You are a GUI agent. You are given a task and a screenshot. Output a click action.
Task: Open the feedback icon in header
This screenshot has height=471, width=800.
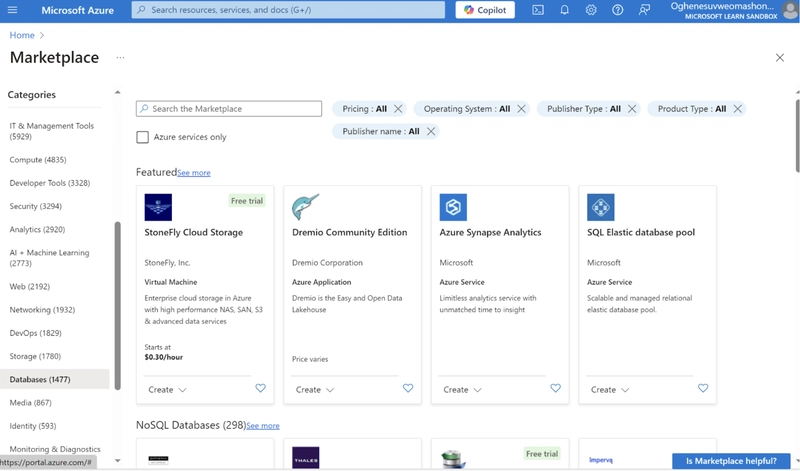[x=644, y=10]
